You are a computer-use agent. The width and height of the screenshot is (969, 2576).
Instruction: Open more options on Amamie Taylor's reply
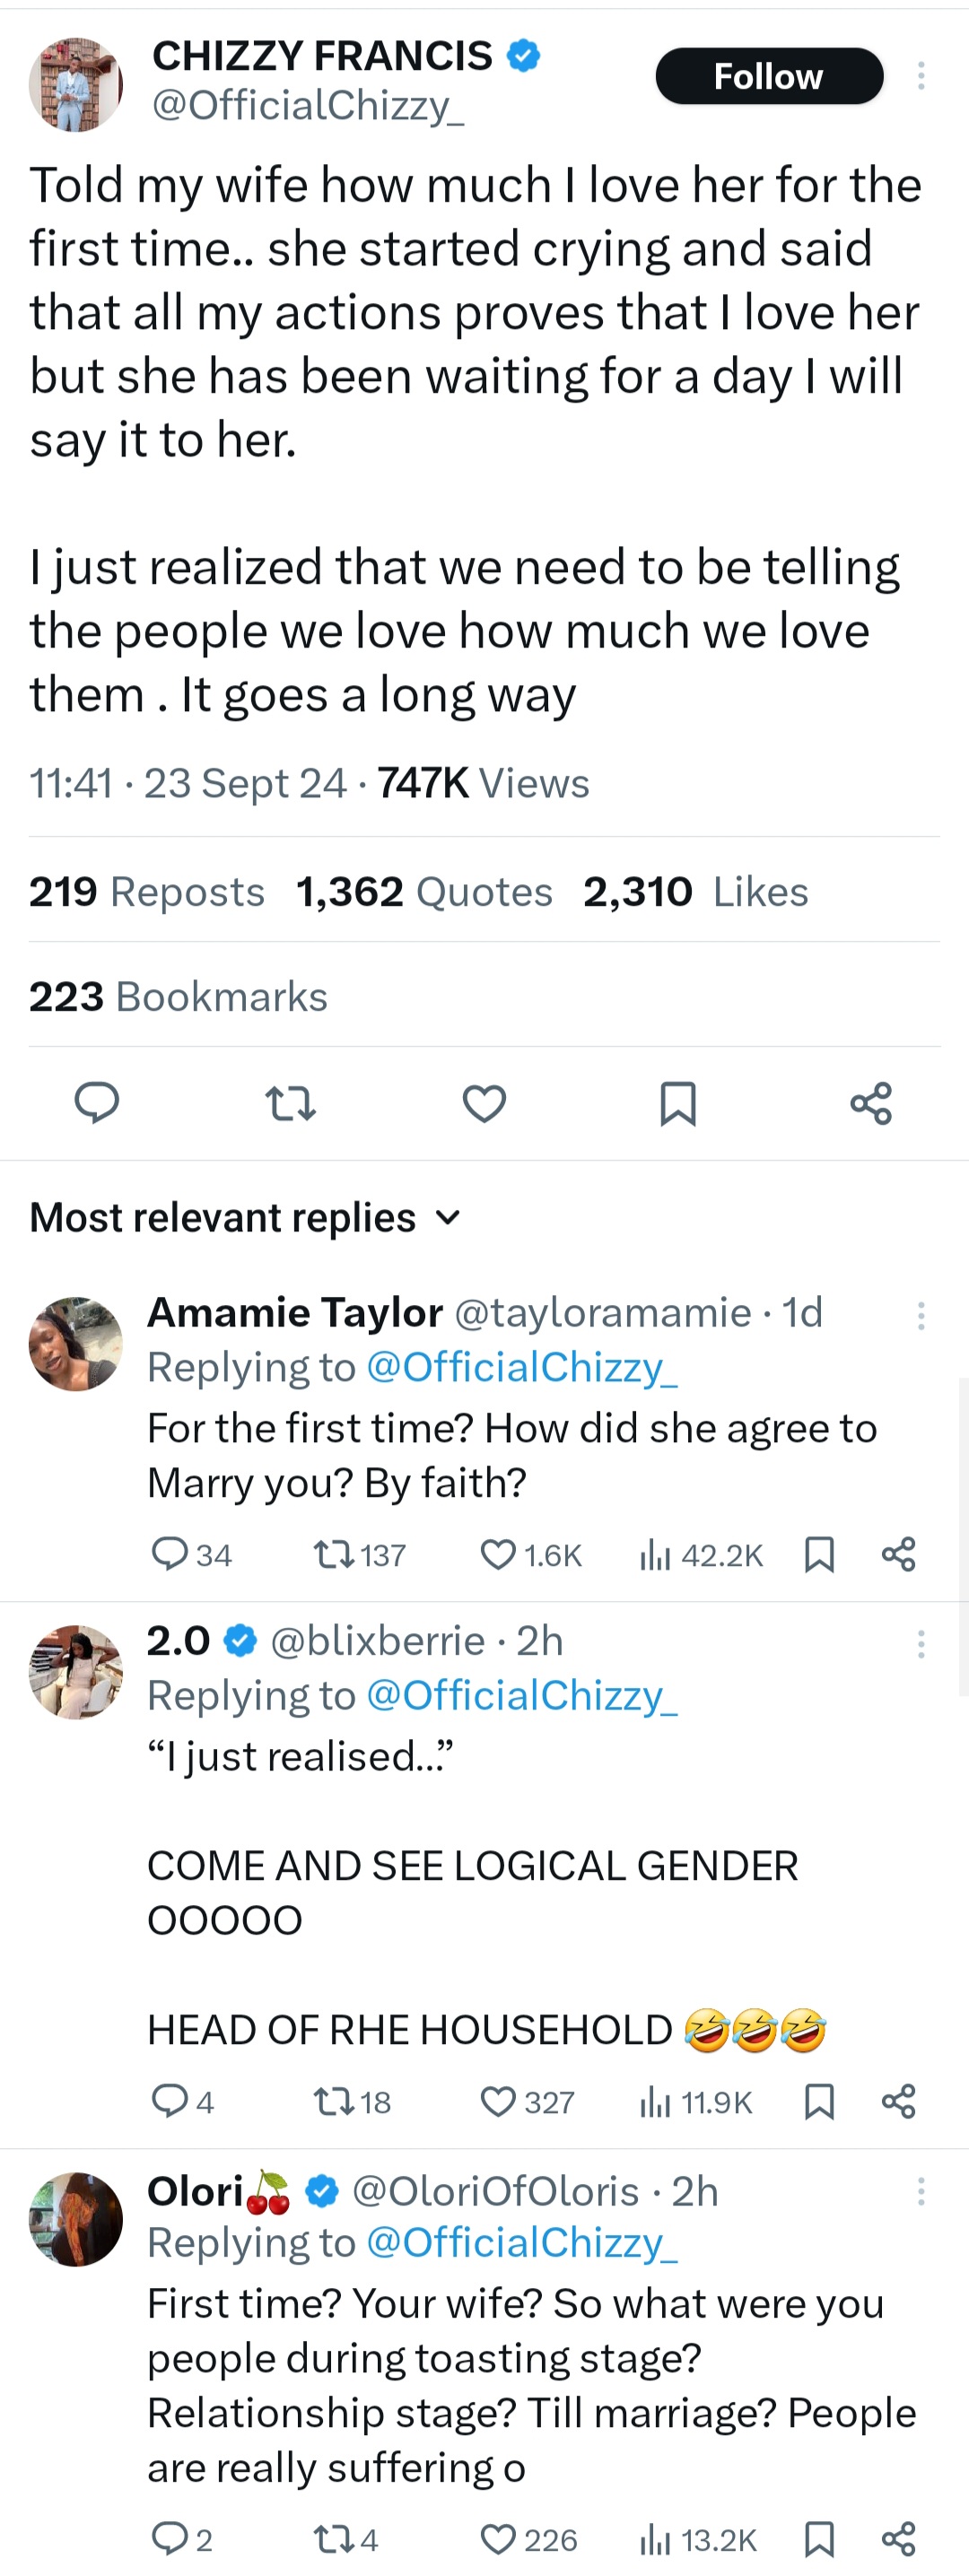pos(921,1315)
